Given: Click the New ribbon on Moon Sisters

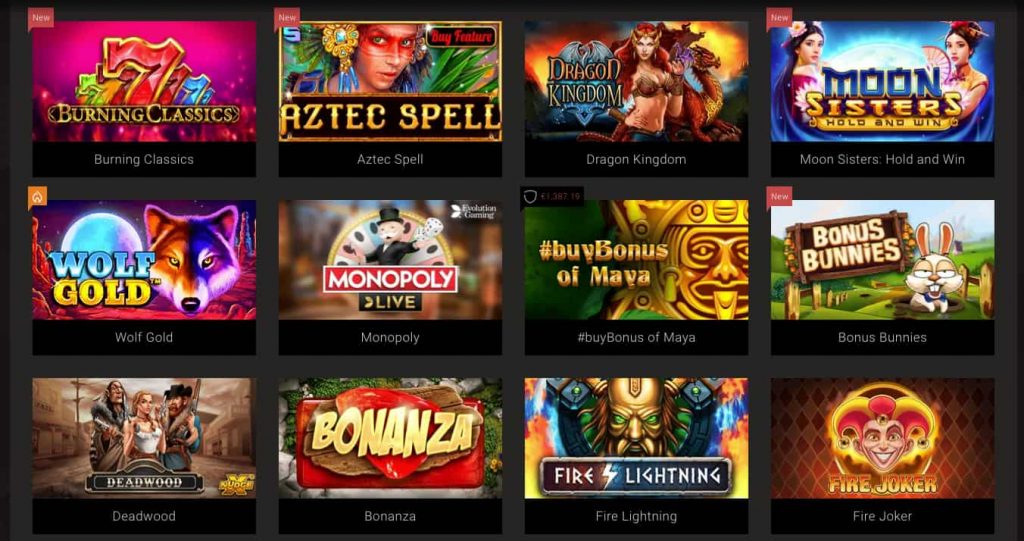Looking at the screenshot, I should [779, 18].
